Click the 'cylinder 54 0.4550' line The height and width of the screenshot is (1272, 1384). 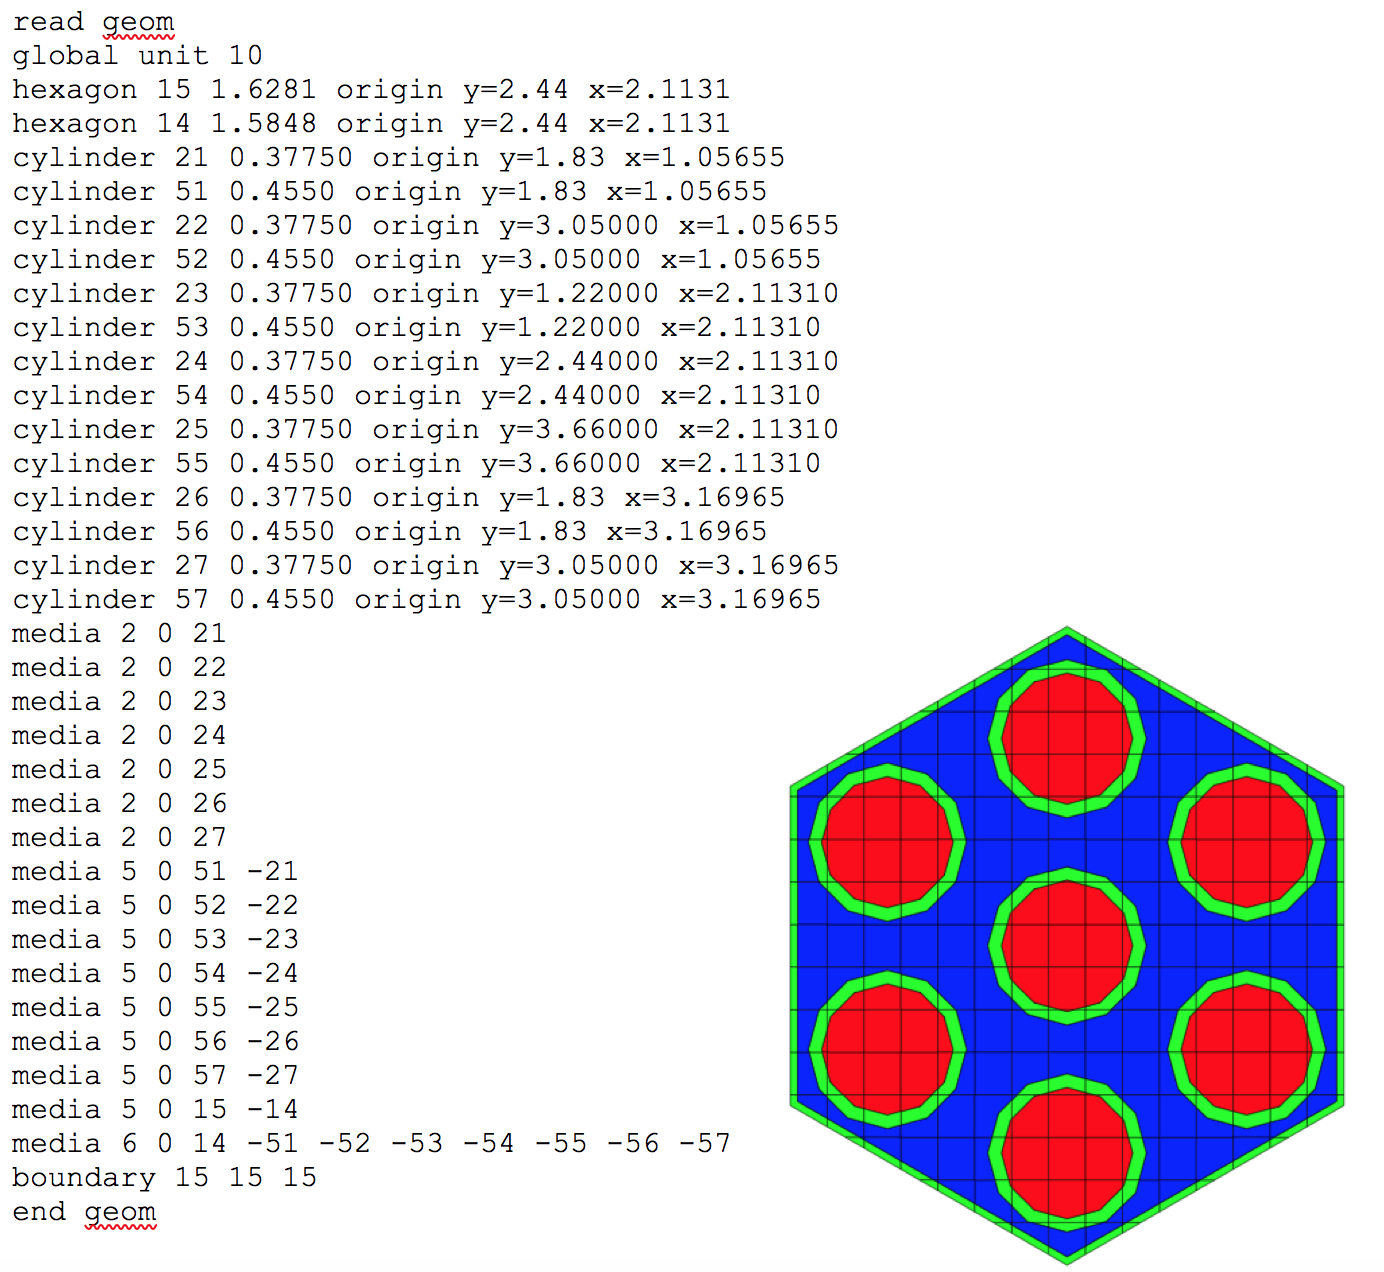[416, 396]
